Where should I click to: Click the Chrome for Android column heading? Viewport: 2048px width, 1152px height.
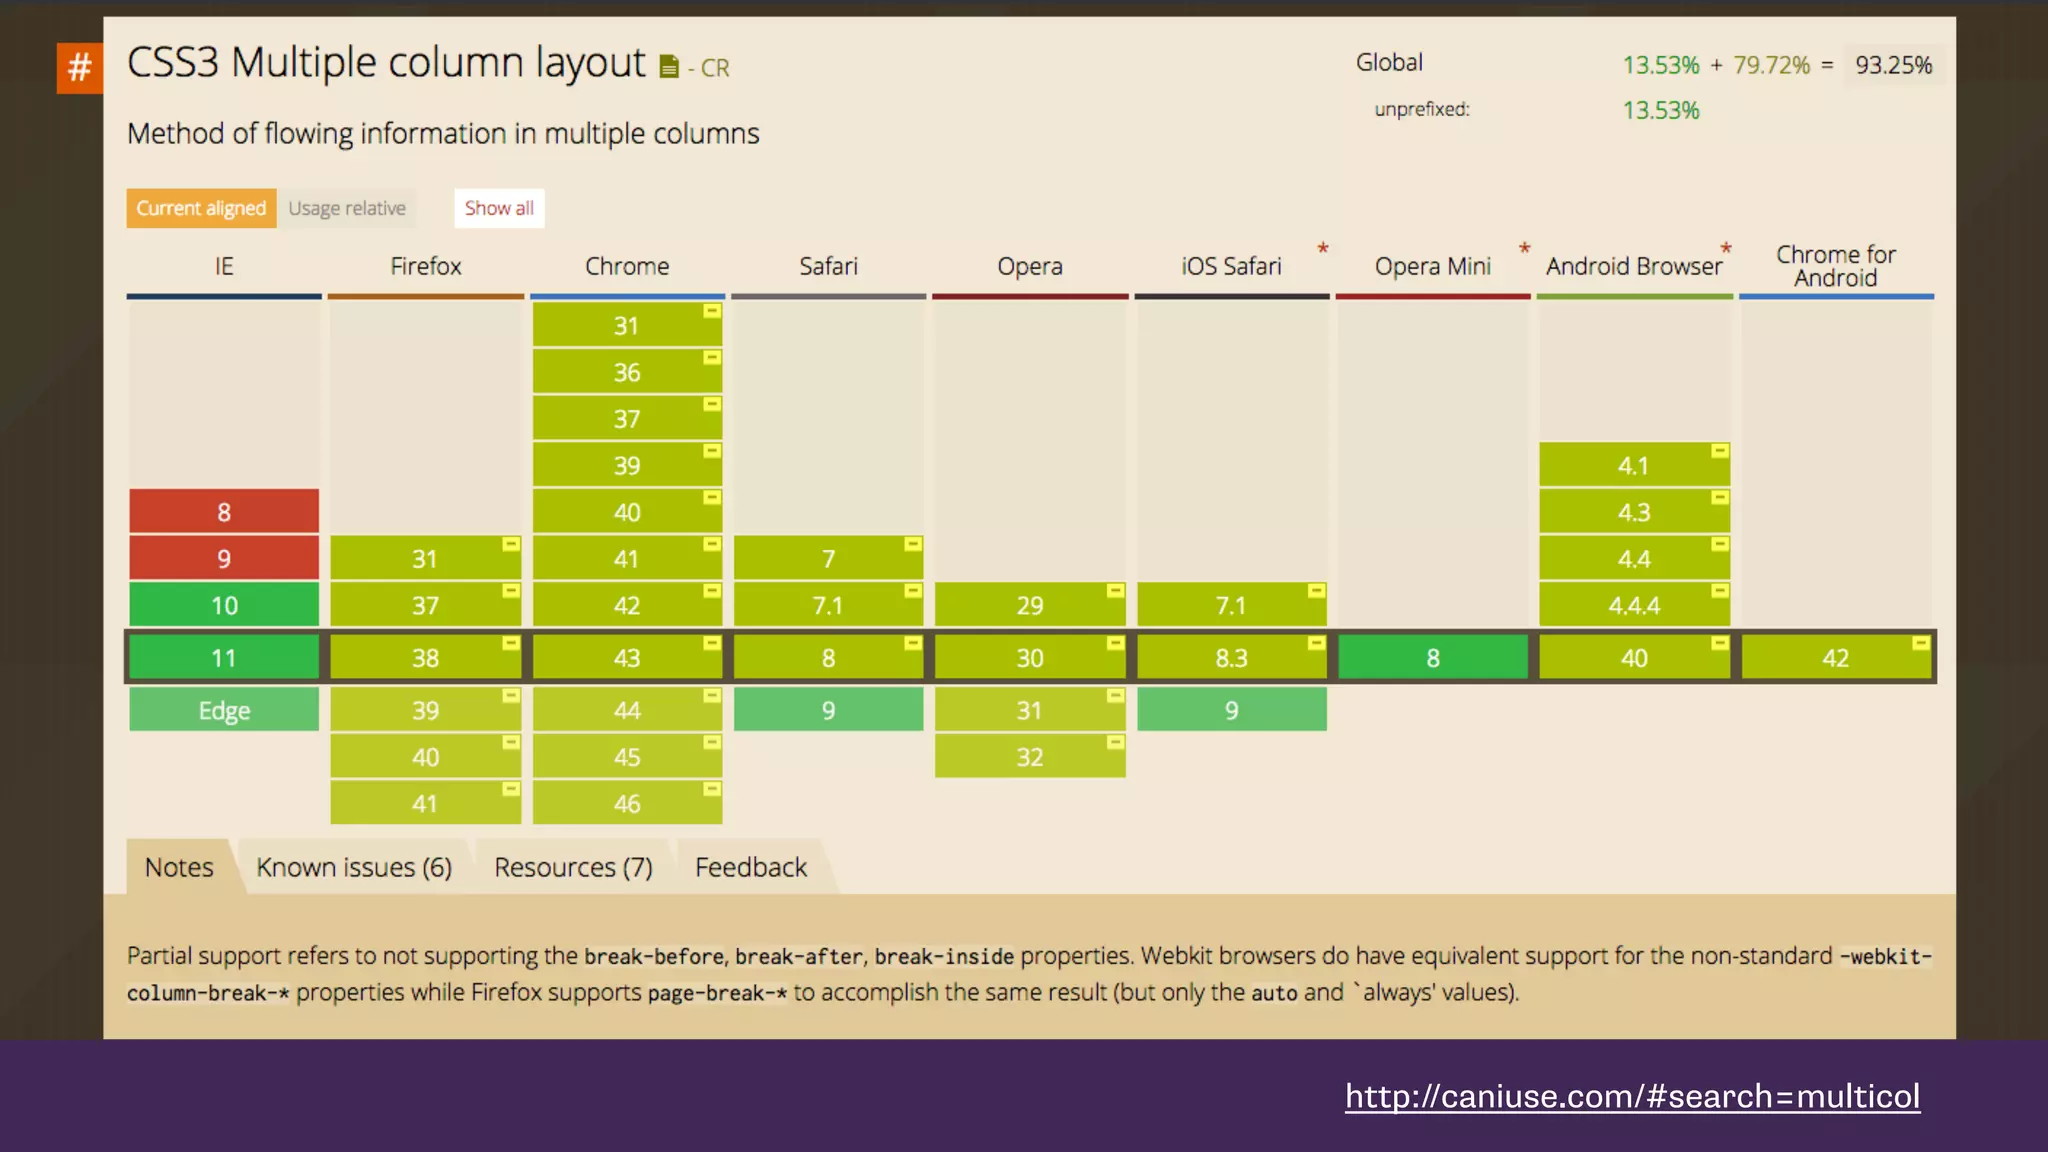(x=1836, y=266)
